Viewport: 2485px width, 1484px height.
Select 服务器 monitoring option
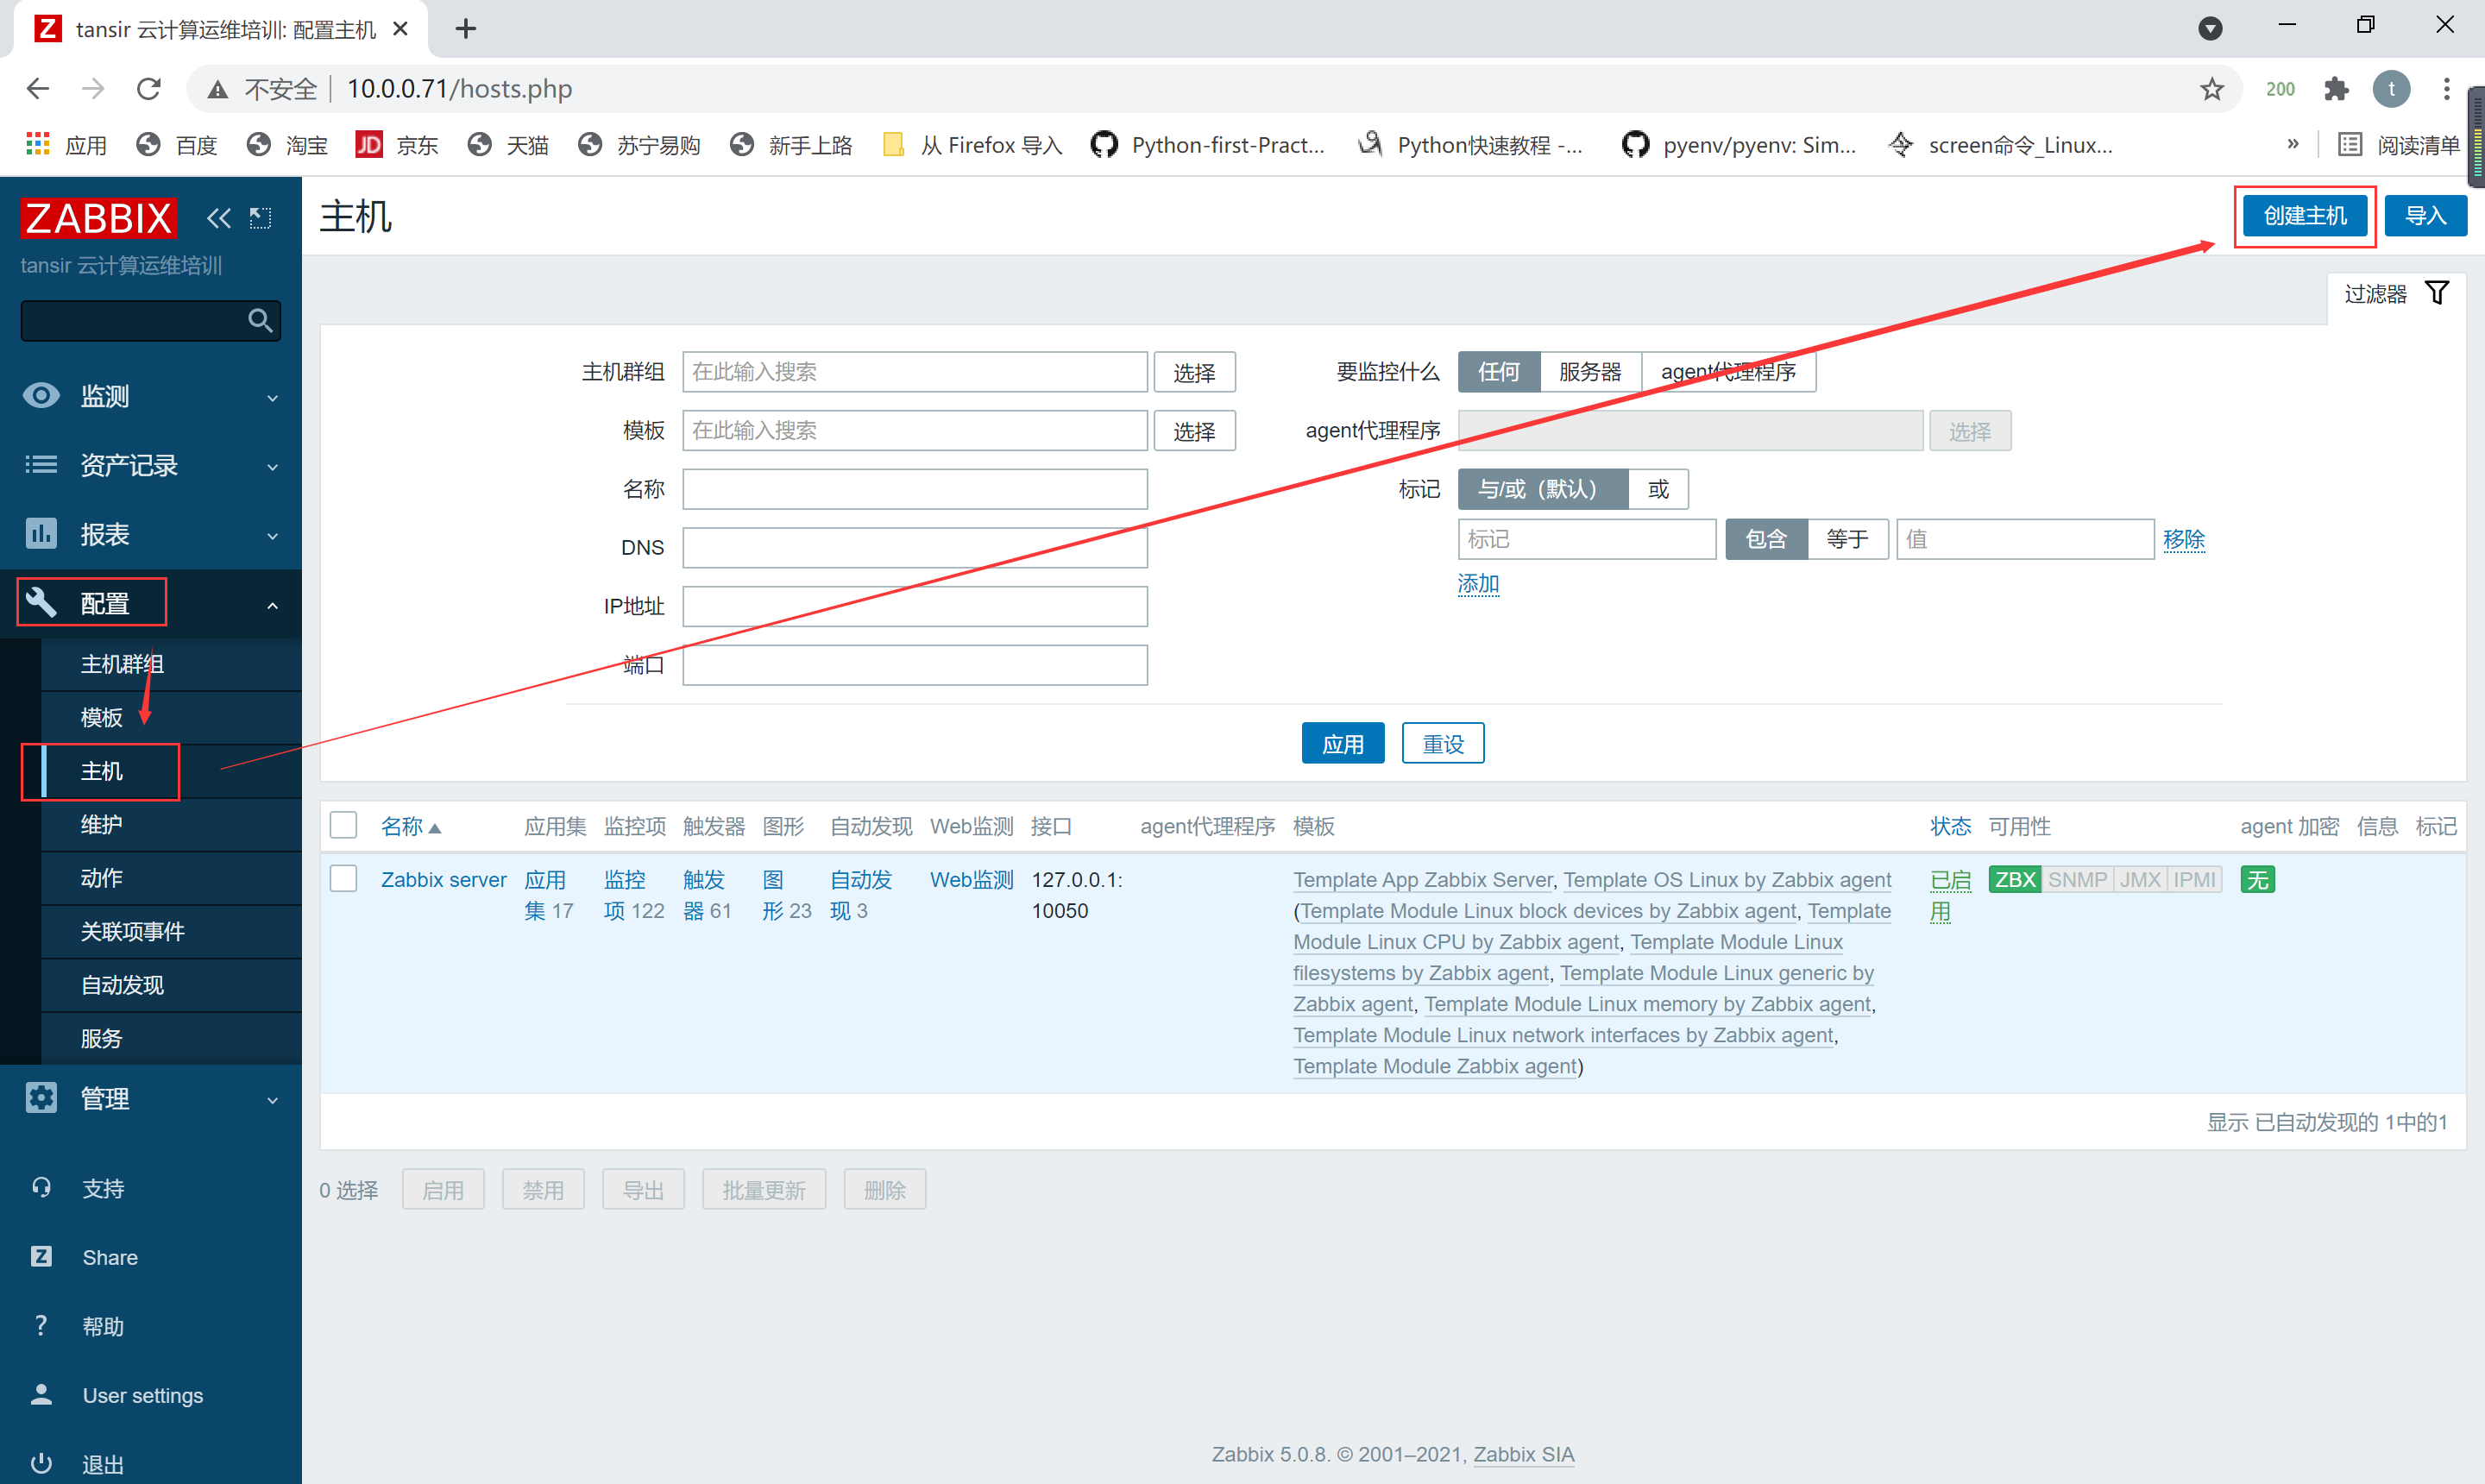pyautogui.click(x=1590, y=372)
